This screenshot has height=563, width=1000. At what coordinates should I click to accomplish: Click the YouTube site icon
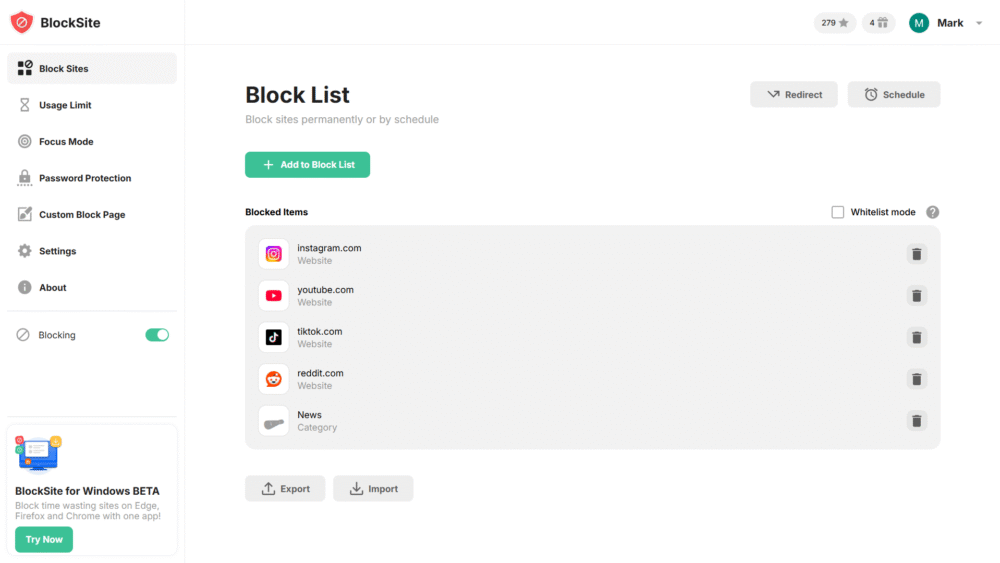[274, 296]
